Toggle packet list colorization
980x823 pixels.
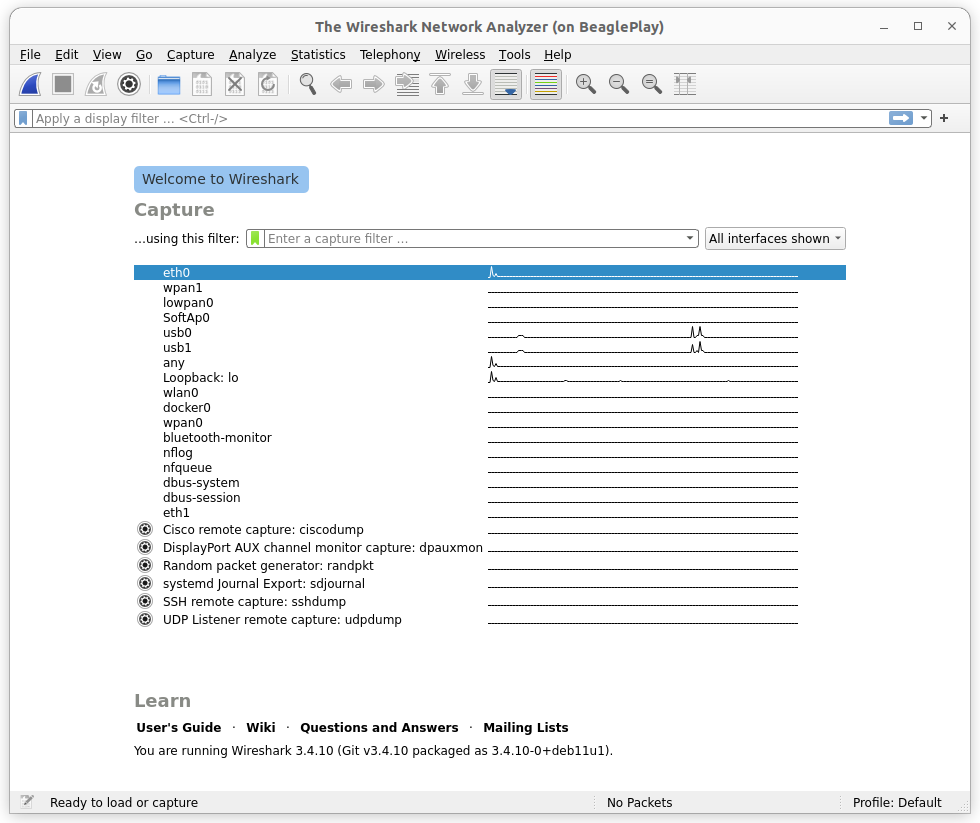545,84
